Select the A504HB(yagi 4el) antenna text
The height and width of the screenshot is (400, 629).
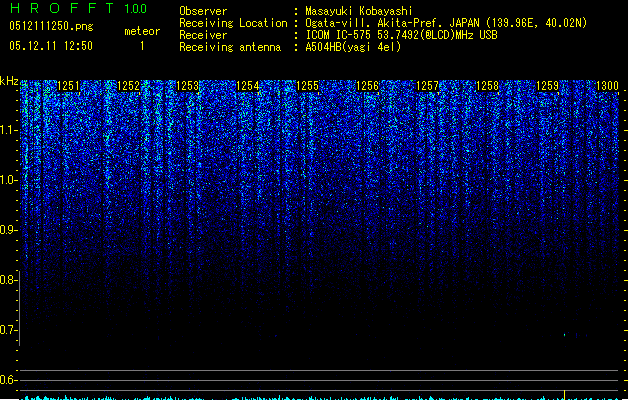[353, 47]
